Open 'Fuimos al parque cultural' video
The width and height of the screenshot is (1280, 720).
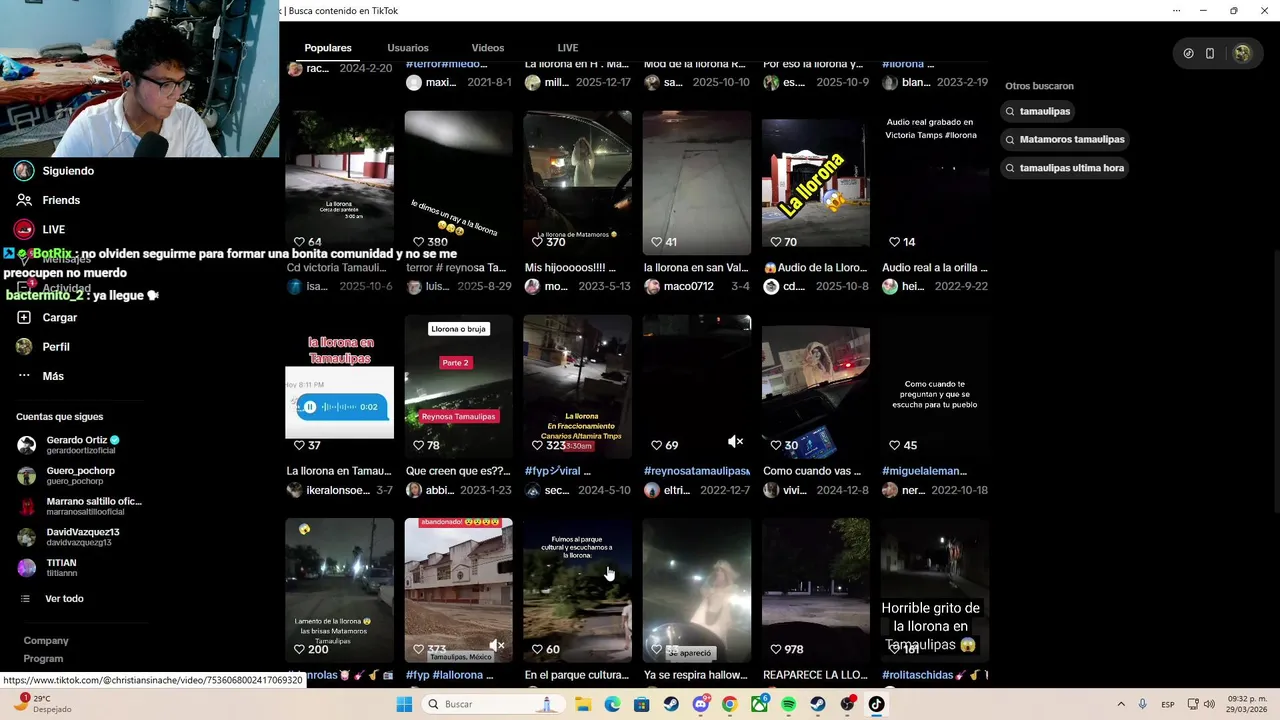577,590
